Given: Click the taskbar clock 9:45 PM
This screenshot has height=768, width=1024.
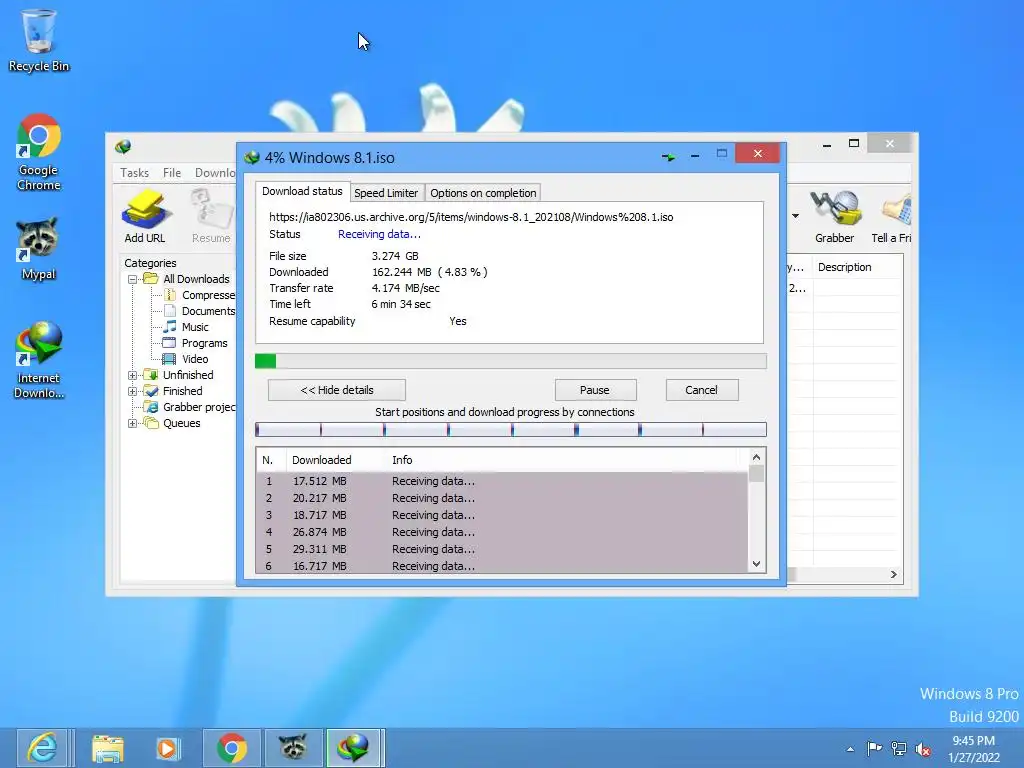Looking at the screenshot, I should 974,749.
